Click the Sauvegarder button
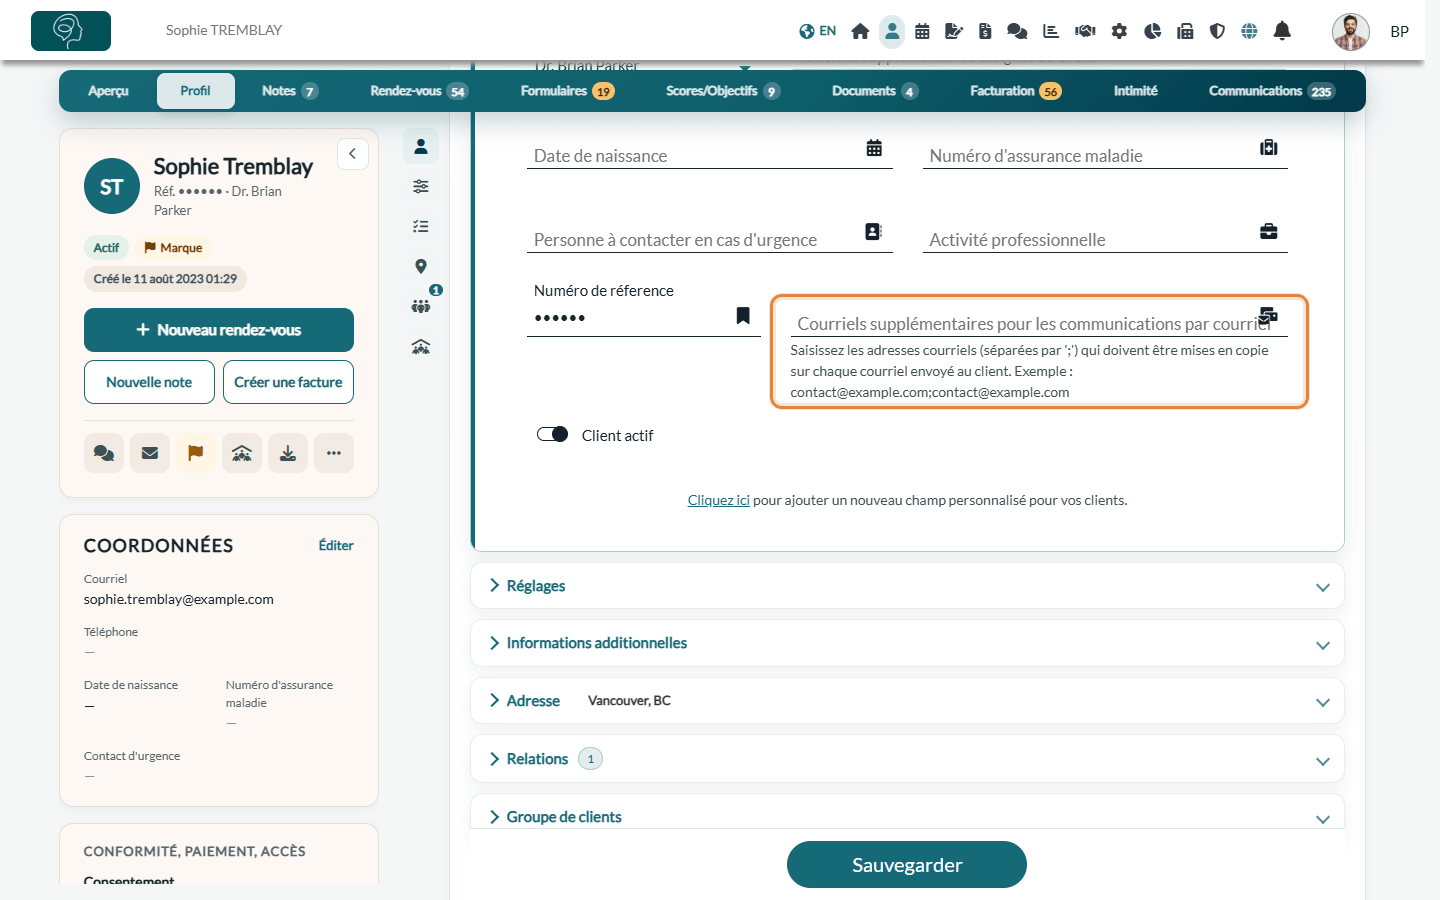This screenshot has height=900, width=1440. click(x=907, y=865)
